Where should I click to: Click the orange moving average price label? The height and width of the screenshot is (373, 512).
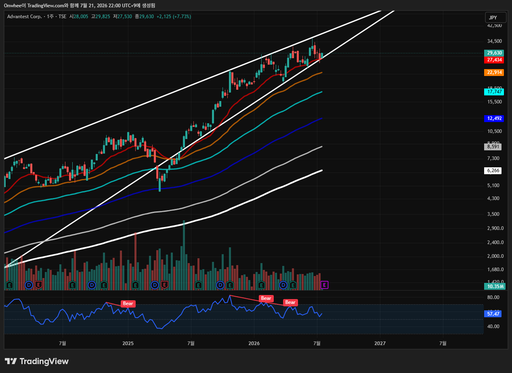494,72
